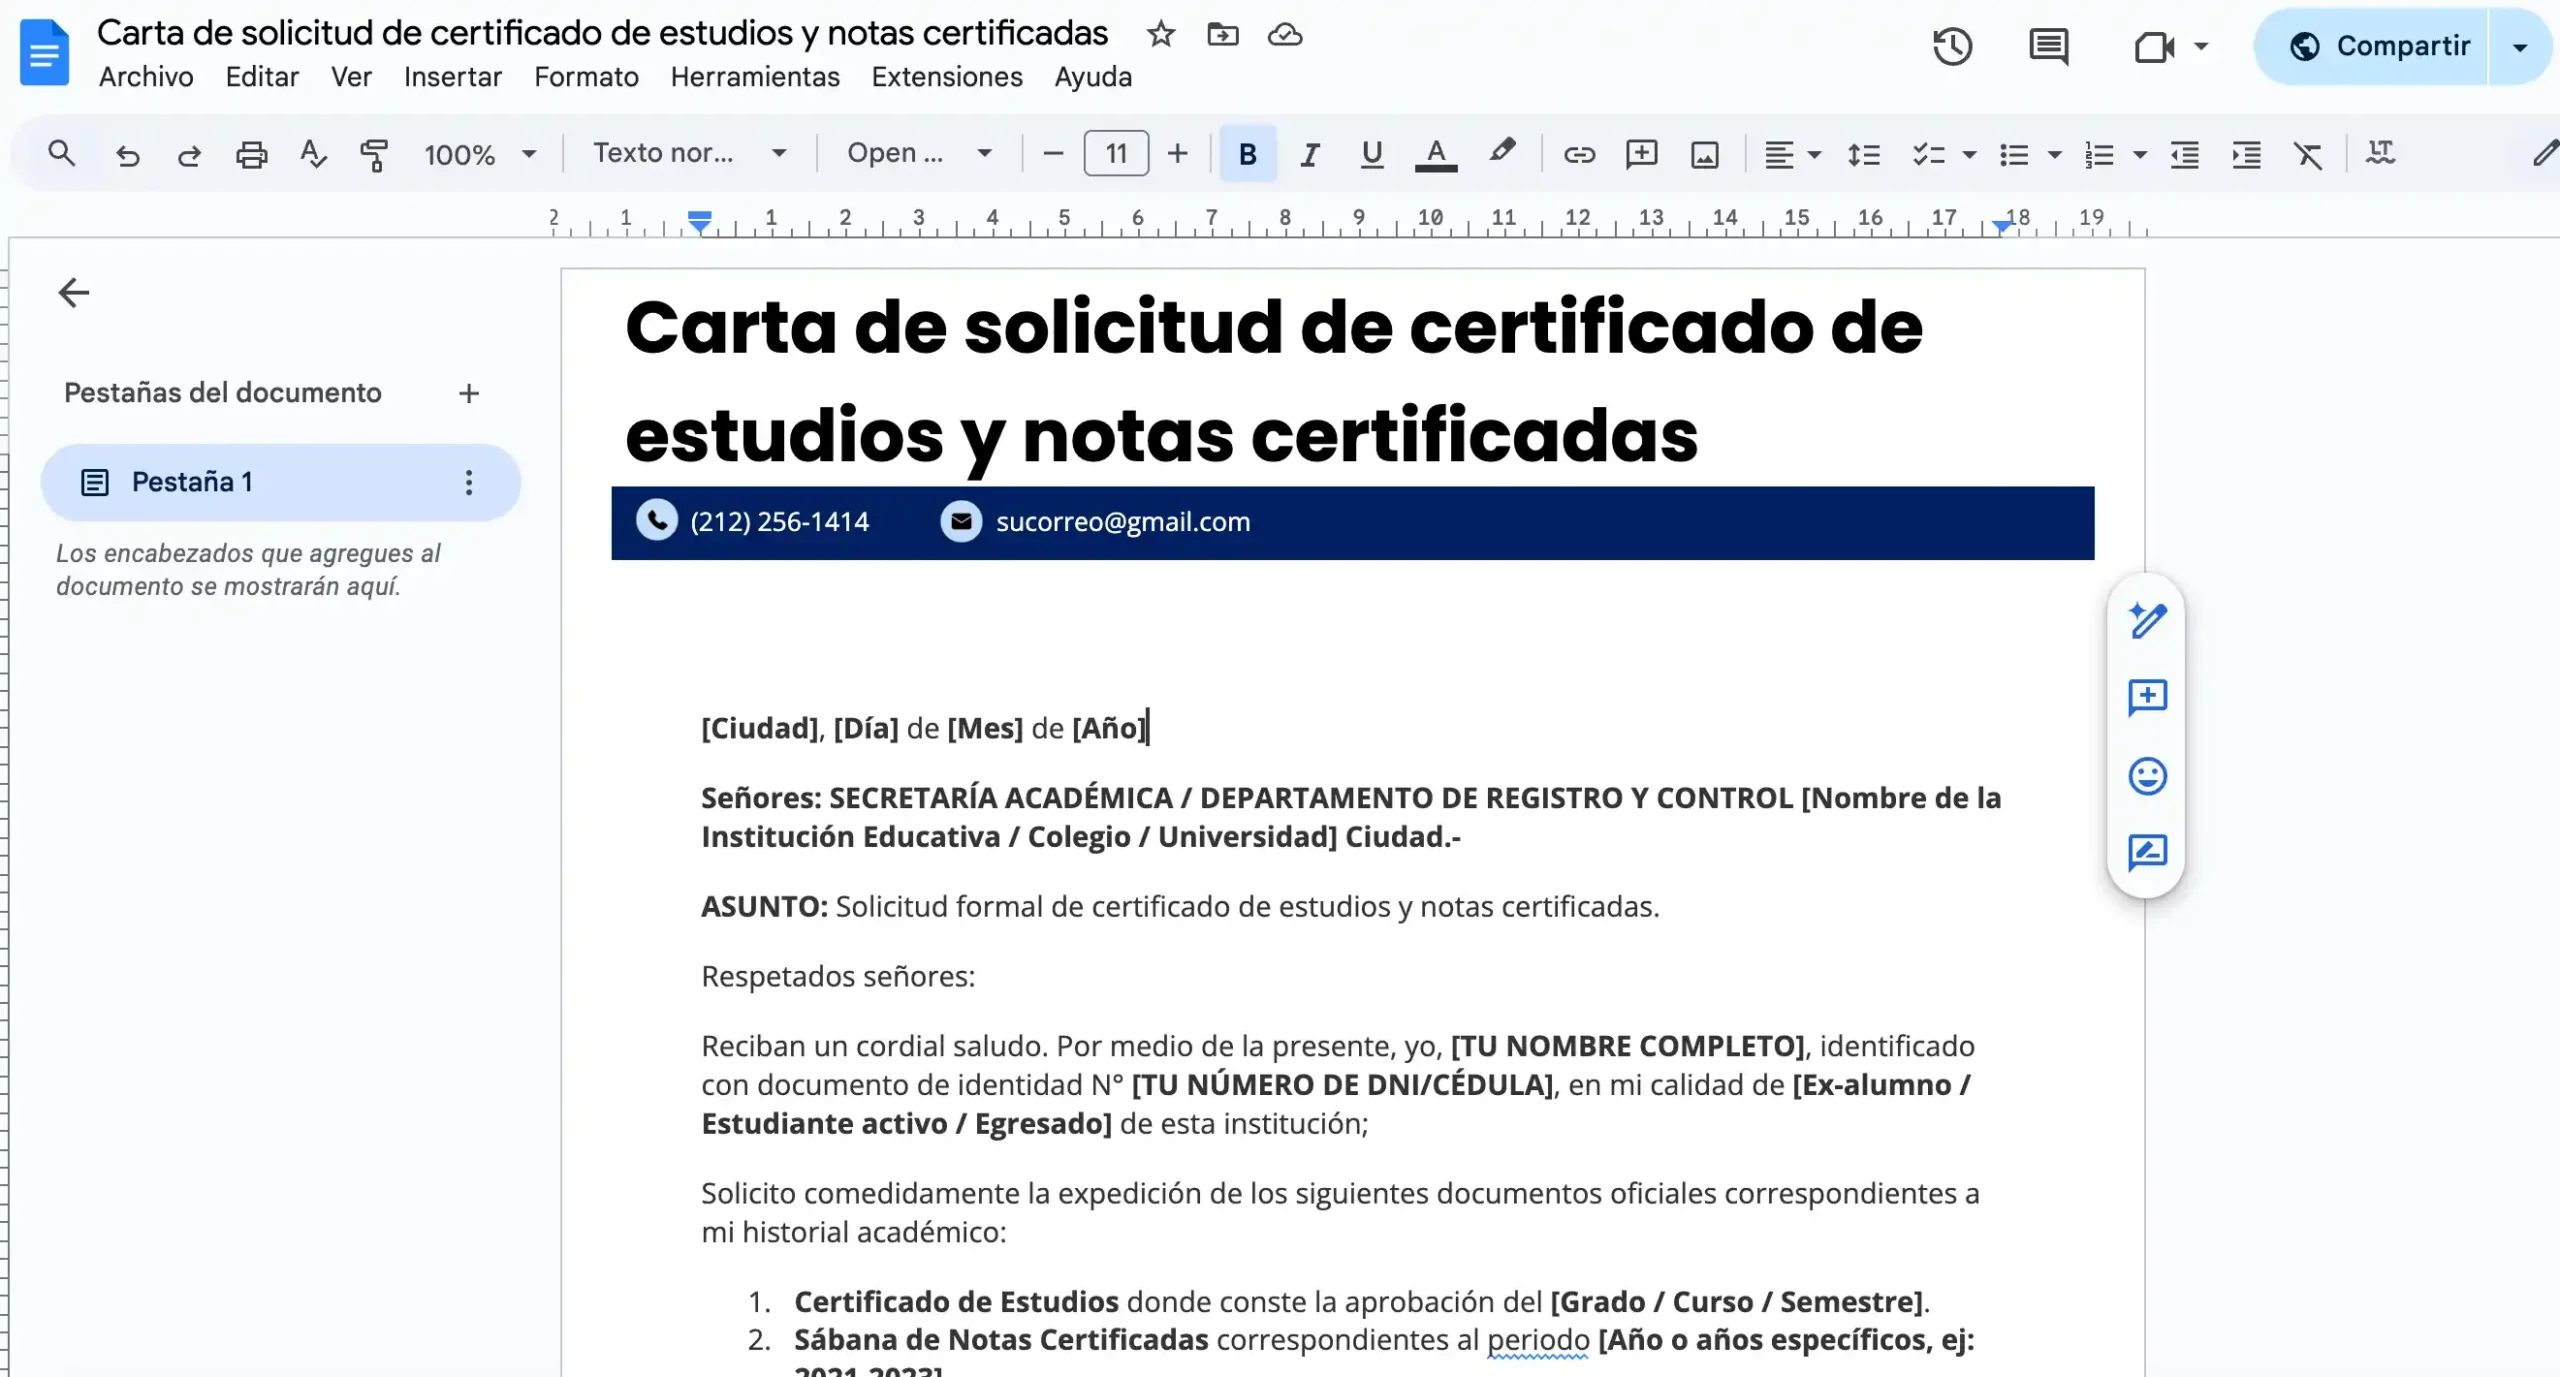Open version history via the clock icon

tap(1951, 46)
